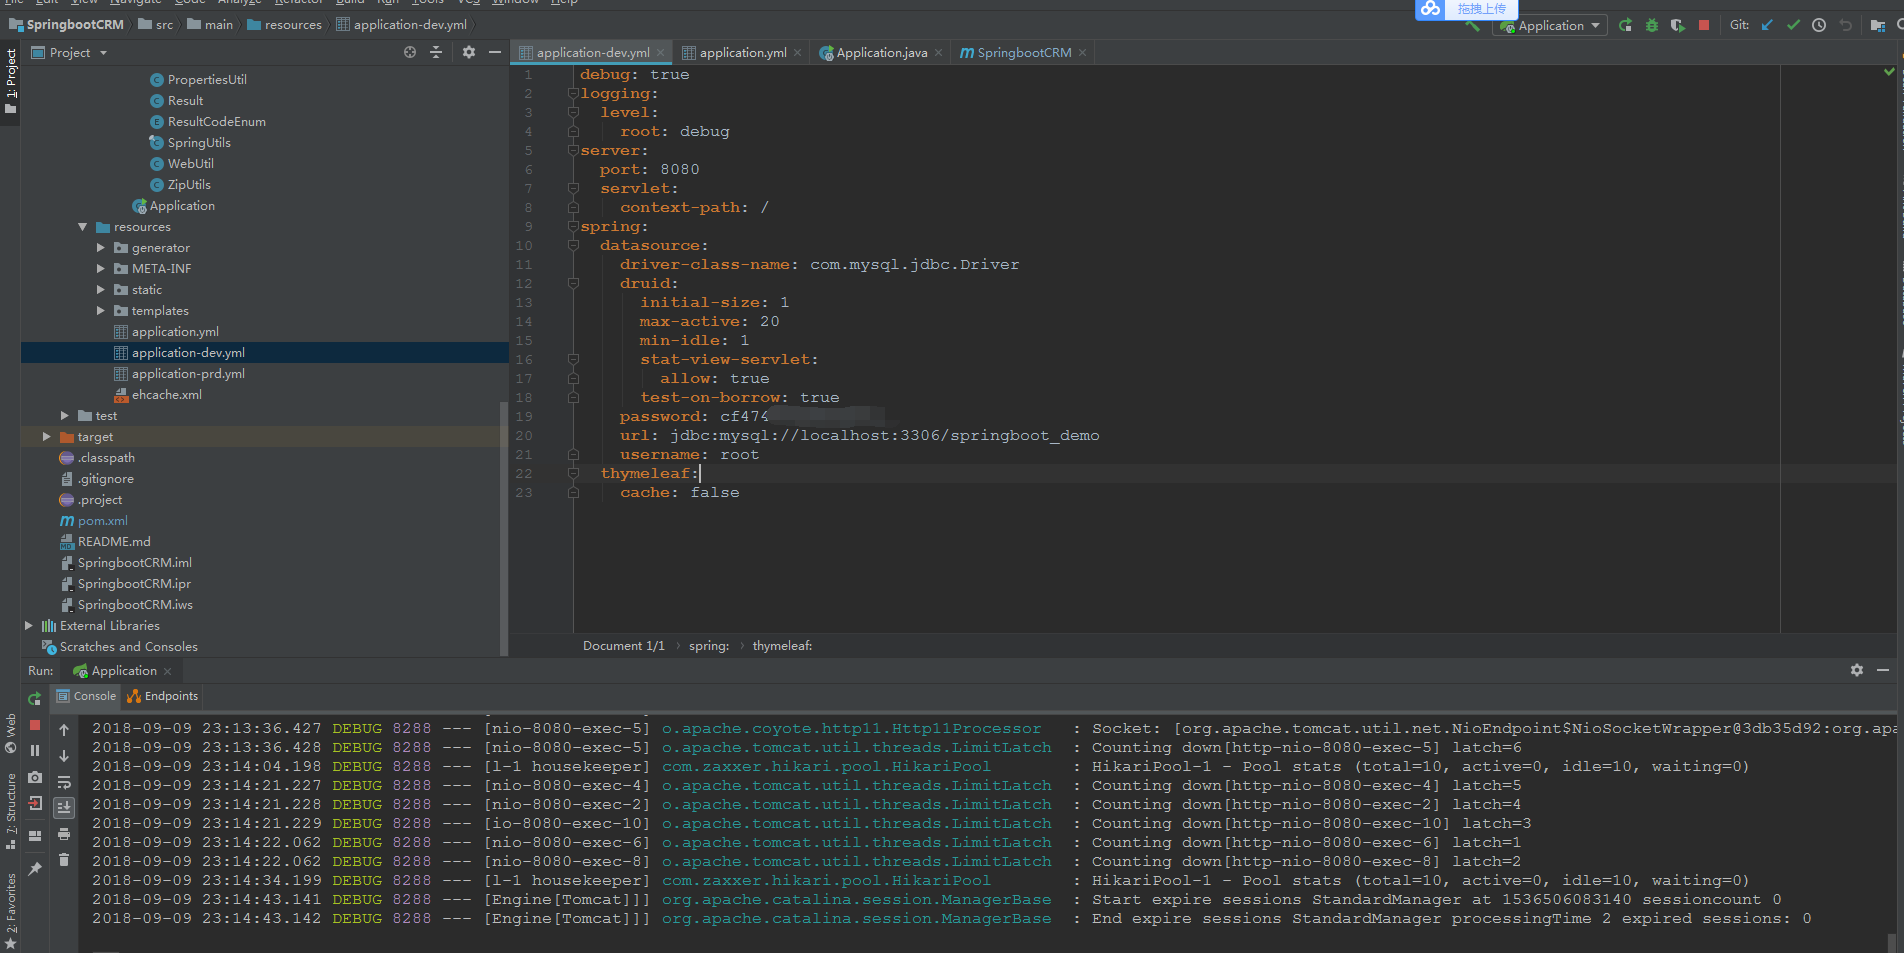The height and width of the screenshot is (953, 1904).
Task: Restore layout in the Run panel
Action: click(35, 835)
